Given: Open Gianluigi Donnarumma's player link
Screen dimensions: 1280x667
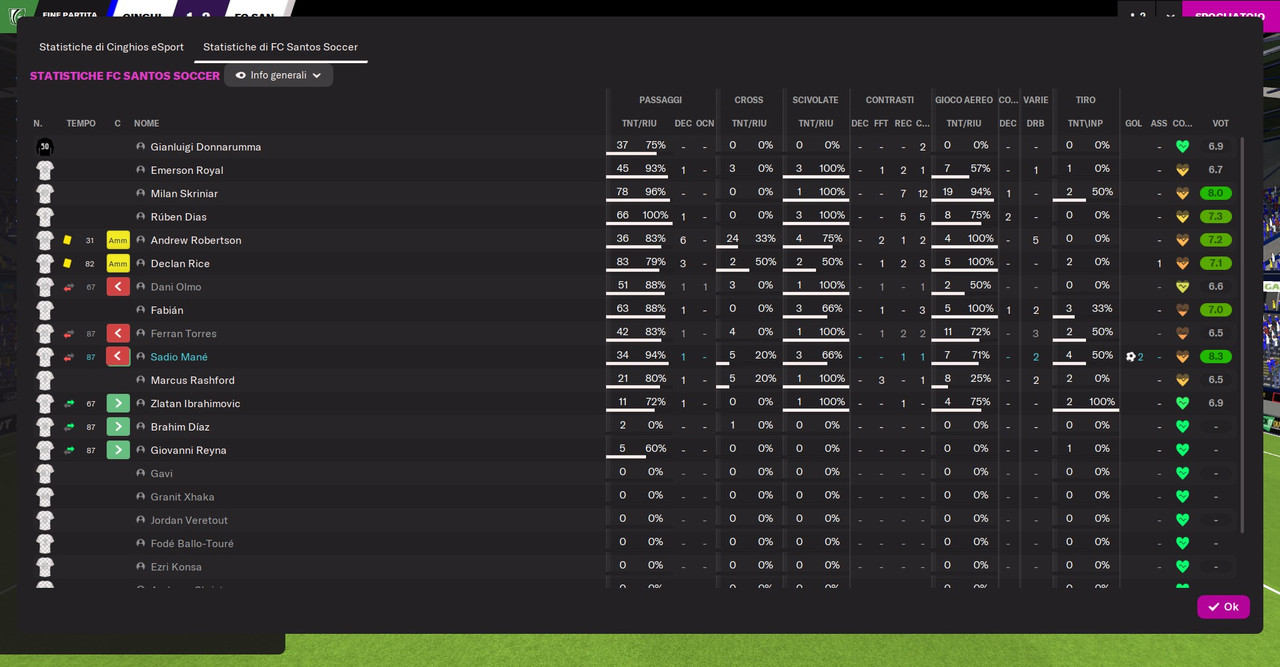Looking at the screenshot, I should [206, 147].
